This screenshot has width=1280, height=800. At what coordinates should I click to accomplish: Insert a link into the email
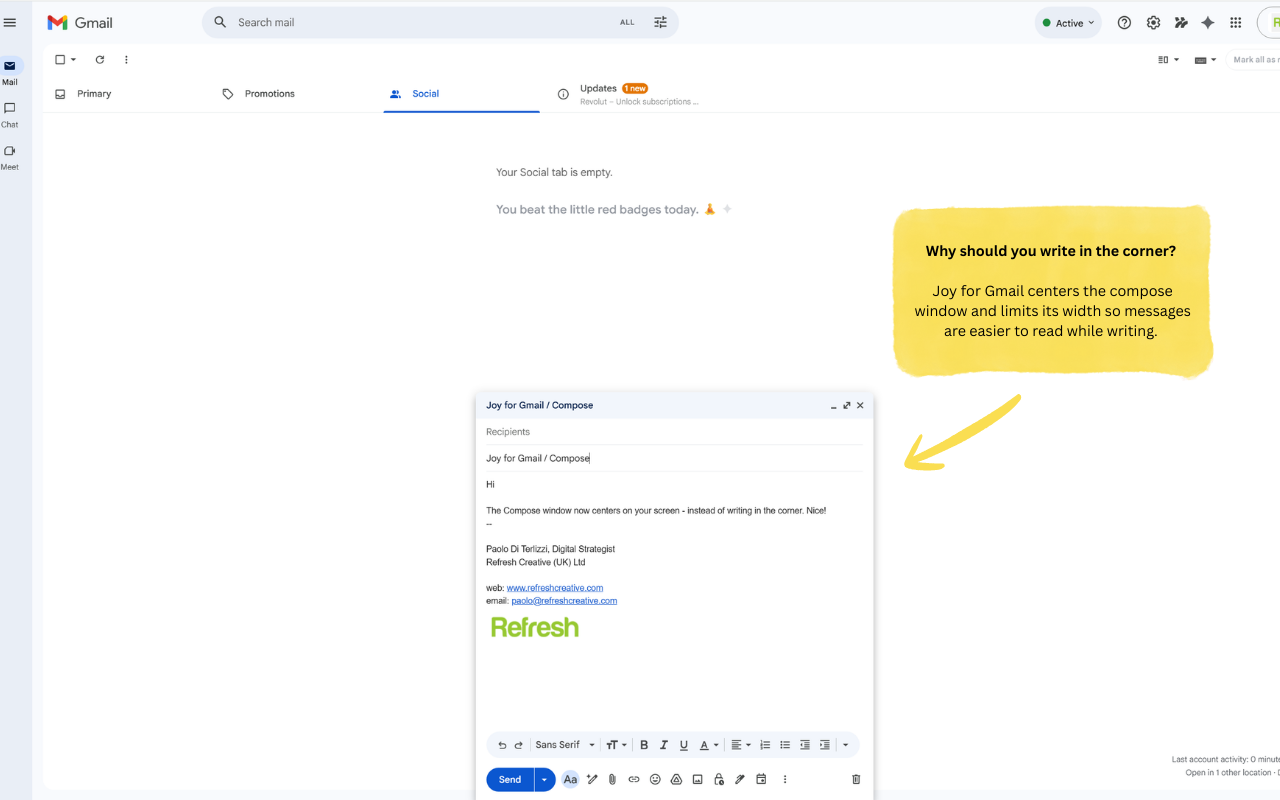(633, 779)
